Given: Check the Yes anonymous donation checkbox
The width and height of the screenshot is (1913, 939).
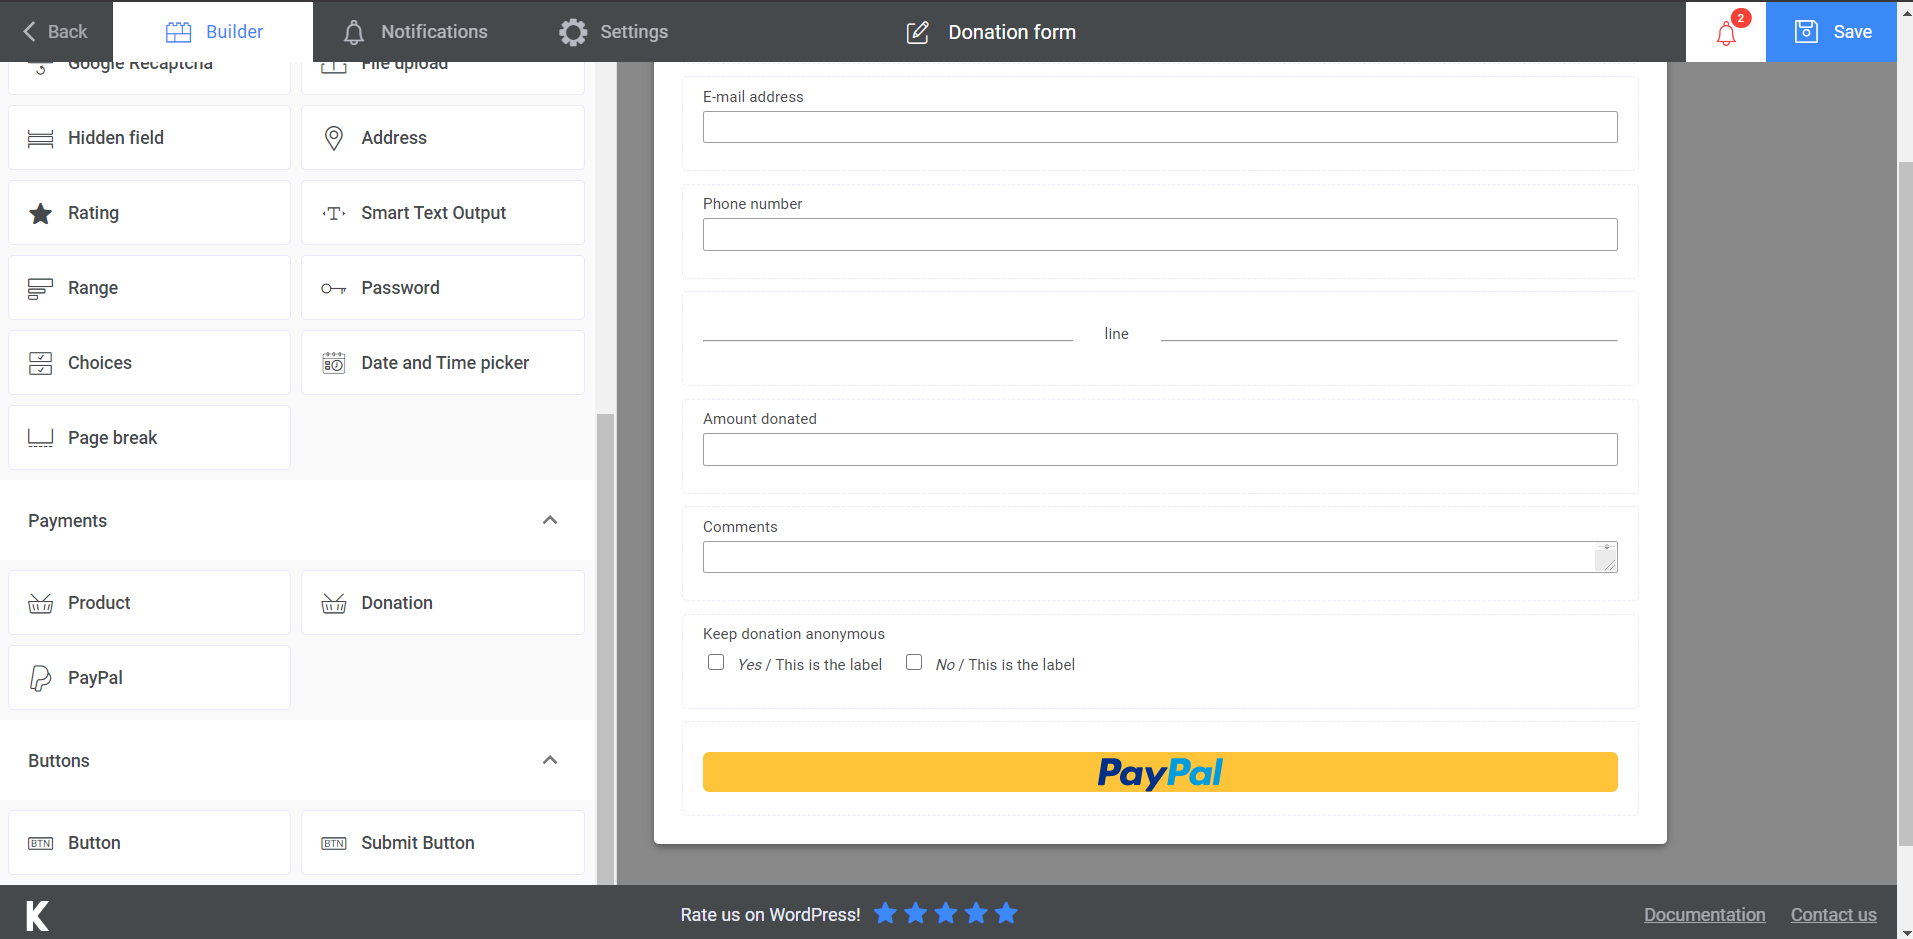Looking at the screenshot, I should (x=715, y=662).
